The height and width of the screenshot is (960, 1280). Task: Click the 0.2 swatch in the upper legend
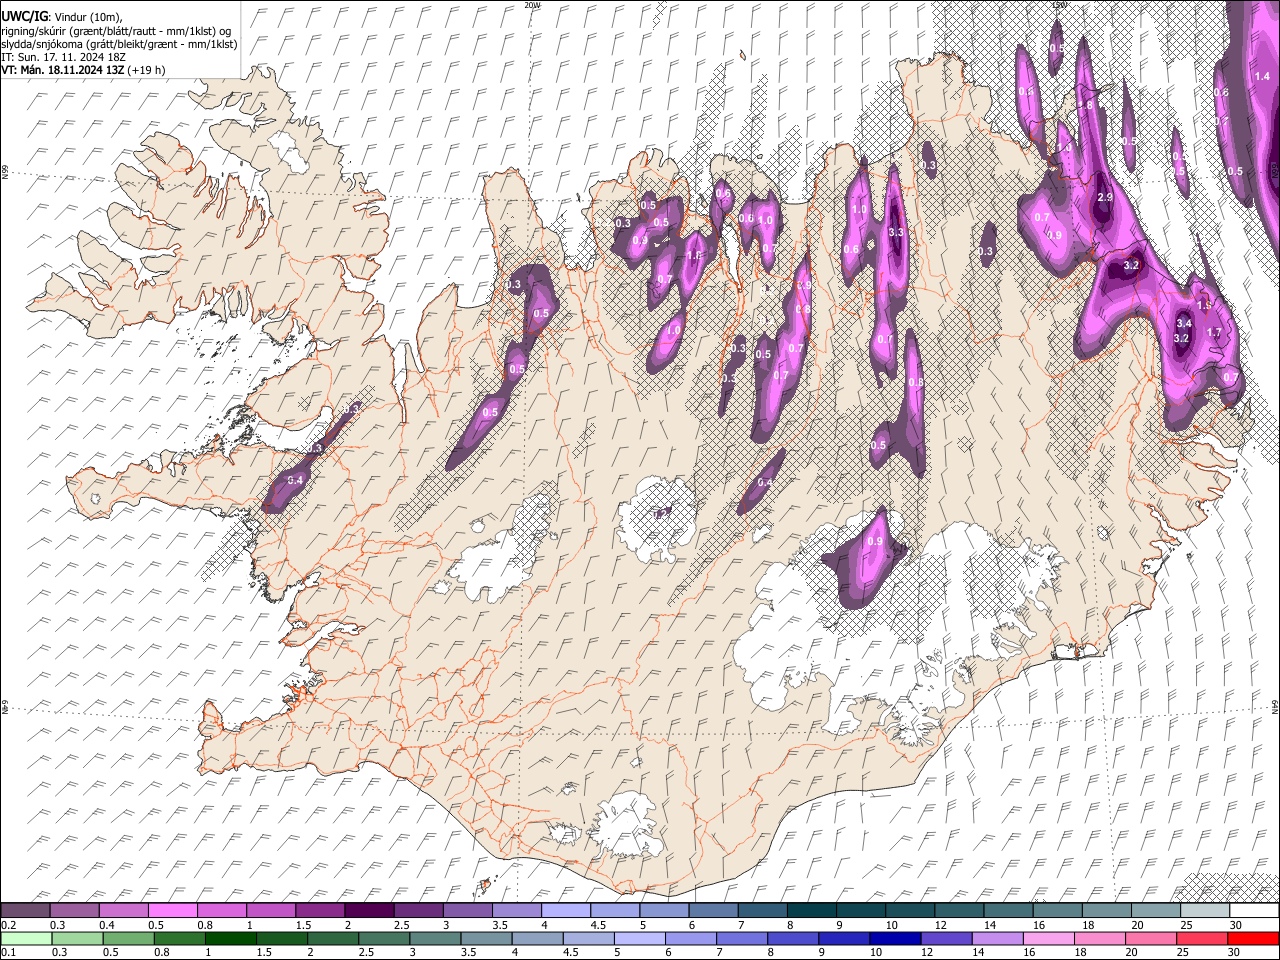click(x=25, y=911)
